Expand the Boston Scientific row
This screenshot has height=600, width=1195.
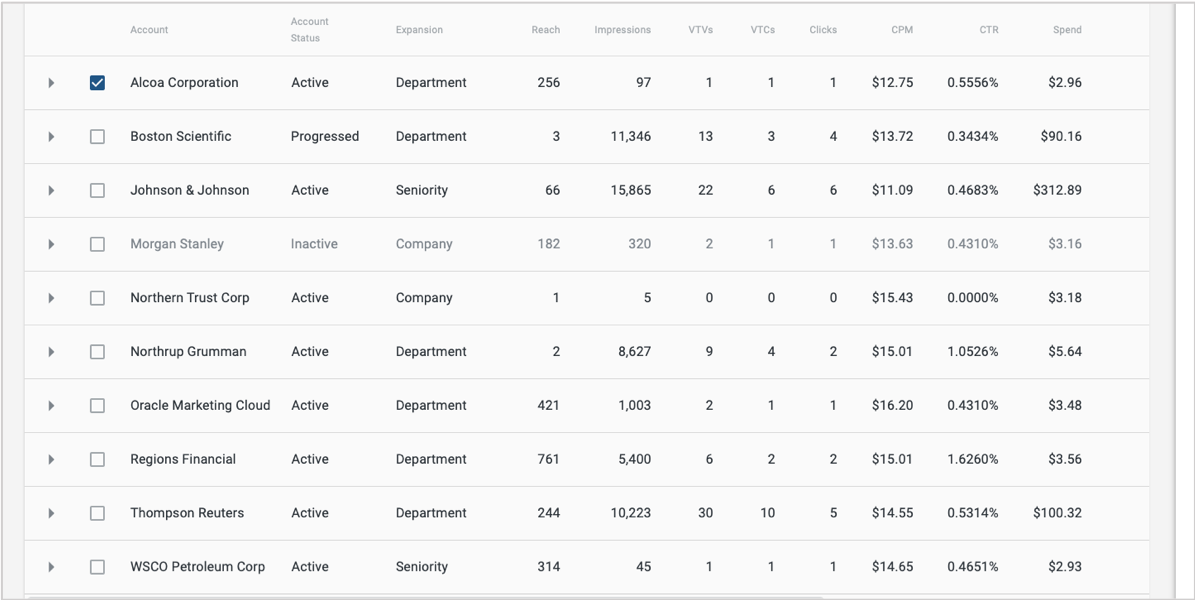(51, 136)
